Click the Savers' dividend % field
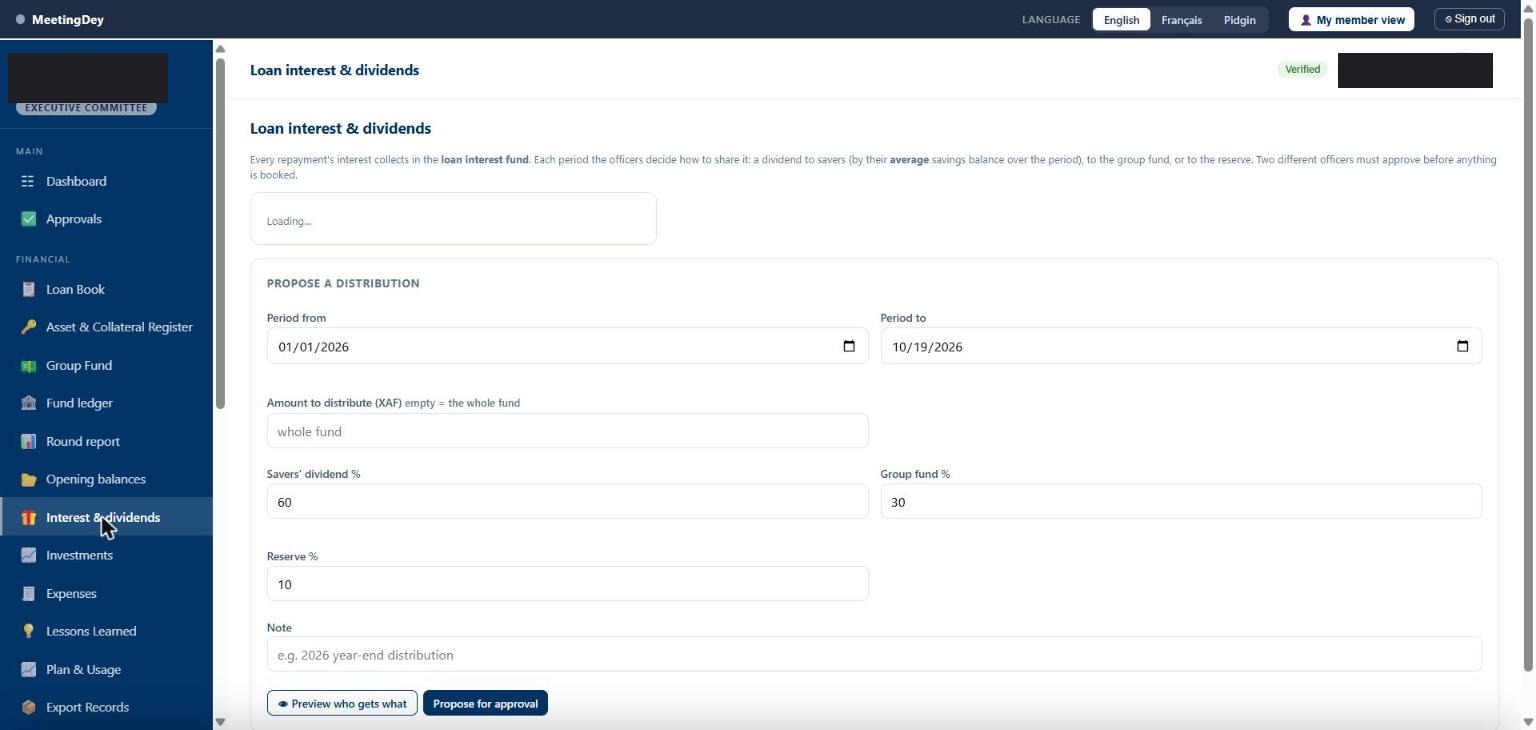The height and width of the screenshot is (730, 1536). pyautogui.click(x=567, y=501)
